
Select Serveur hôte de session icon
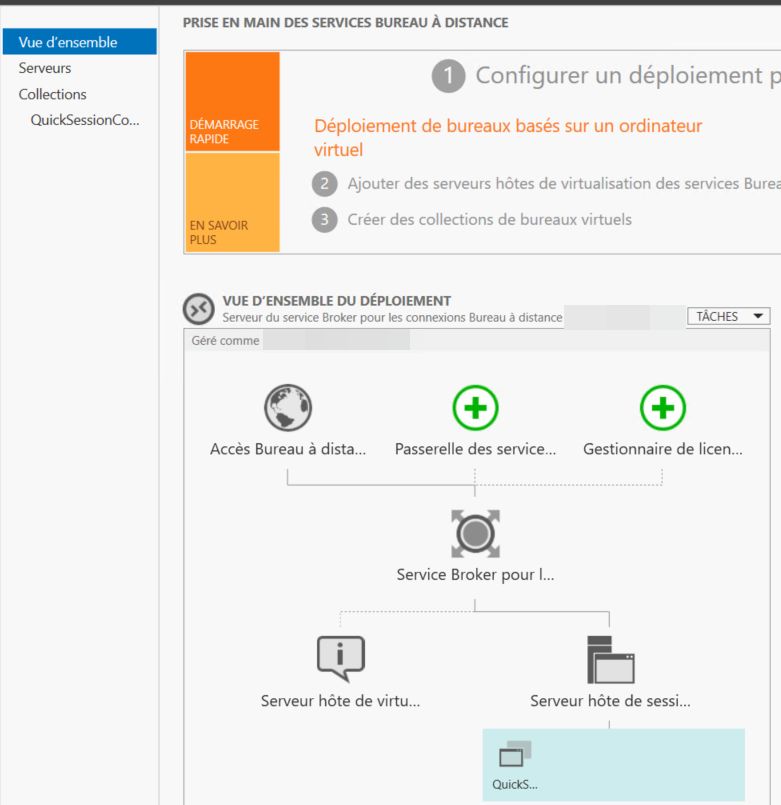(x=610, y=660)
